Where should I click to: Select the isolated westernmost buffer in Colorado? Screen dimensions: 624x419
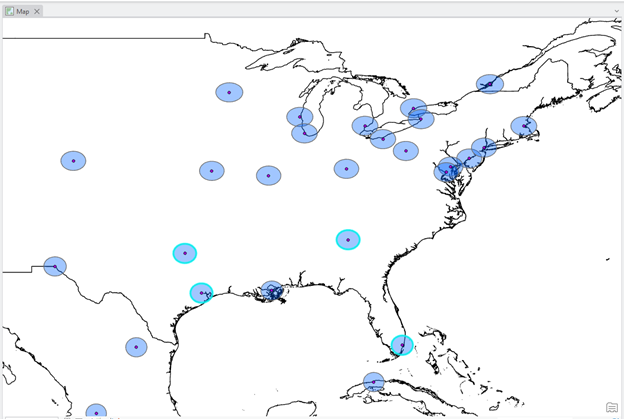(x=73, y=161)
